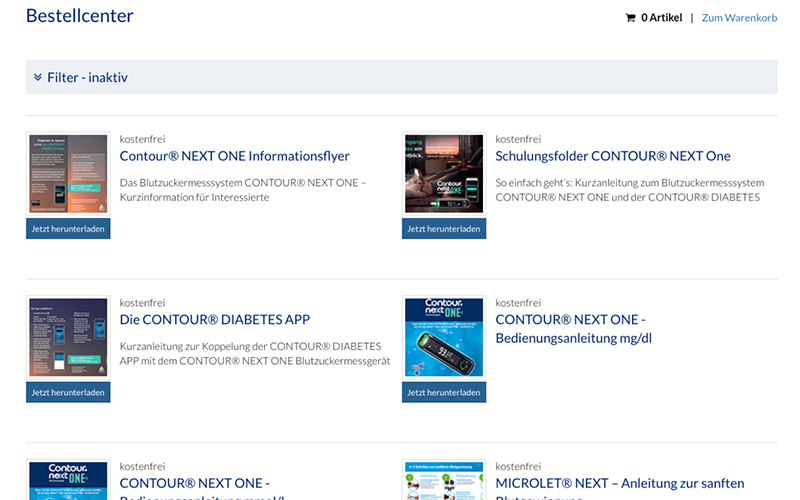
Task: Download the CONTOUR DIABETES APP guide
Action: pos(68,393)
